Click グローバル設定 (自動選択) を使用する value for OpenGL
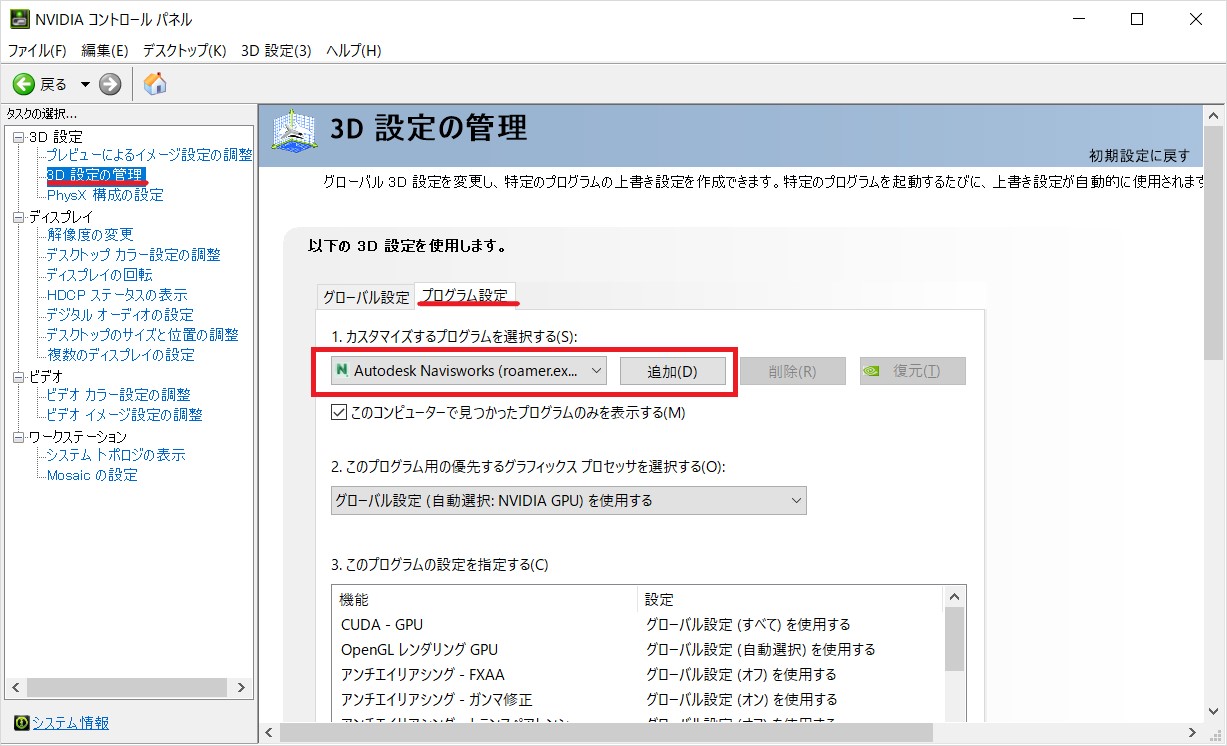This screenshot has width=1227, height=746. 760,650
